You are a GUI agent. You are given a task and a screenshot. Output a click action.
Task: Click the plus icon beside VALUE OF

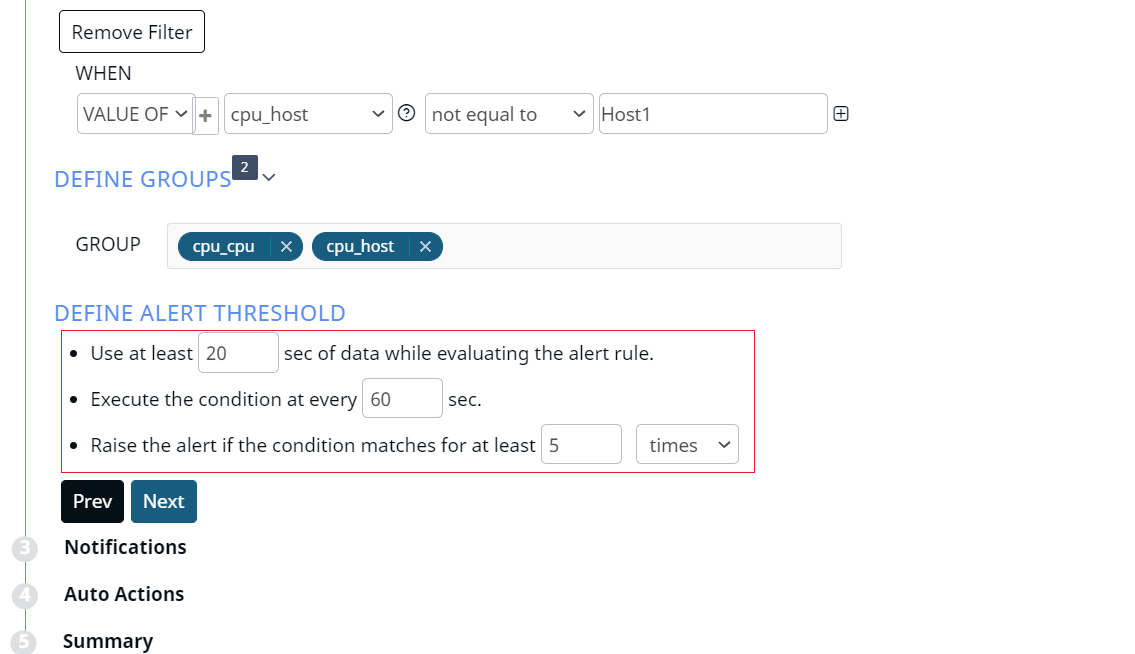[x=206, y=115]
